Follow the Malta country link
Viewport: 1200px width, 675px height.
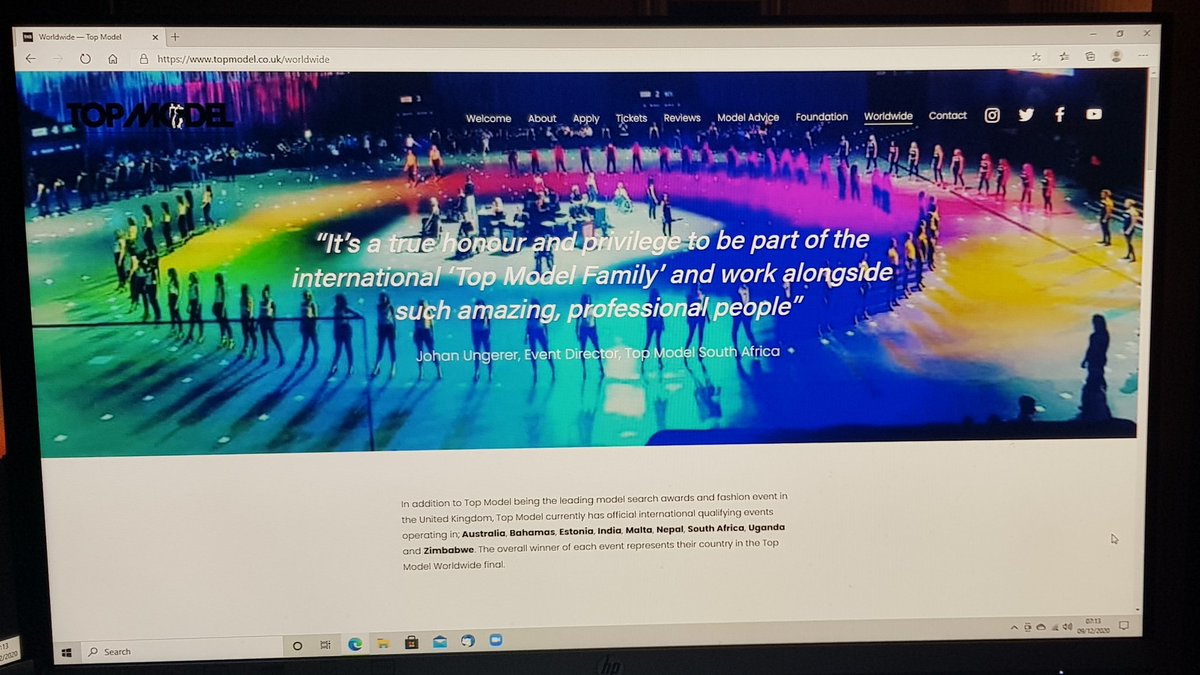click(638, 530)
